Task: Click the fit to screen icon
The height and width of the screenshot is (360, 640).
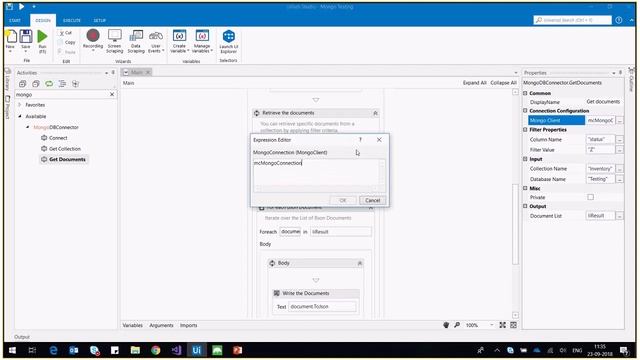Action: [502, 325]
